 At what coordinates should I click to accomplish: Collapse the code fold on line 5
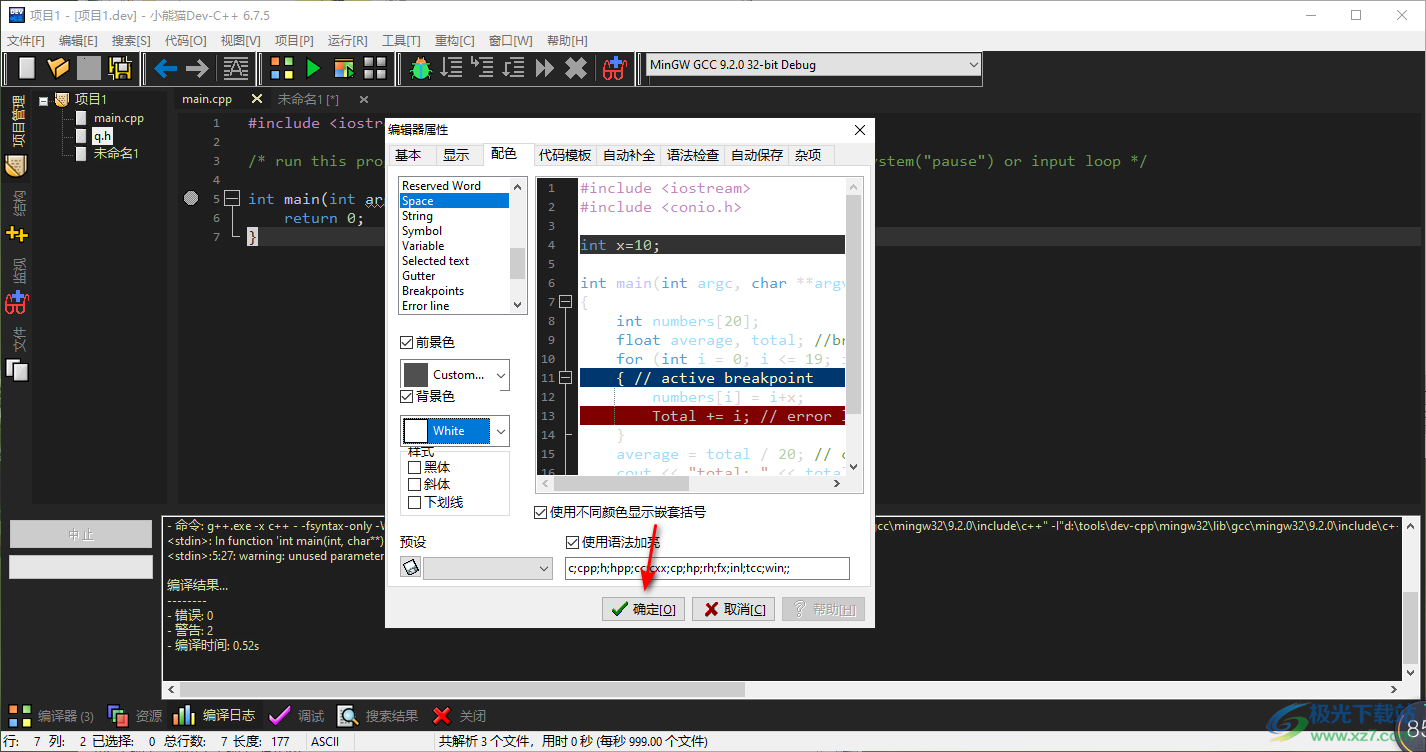point(232,199)
